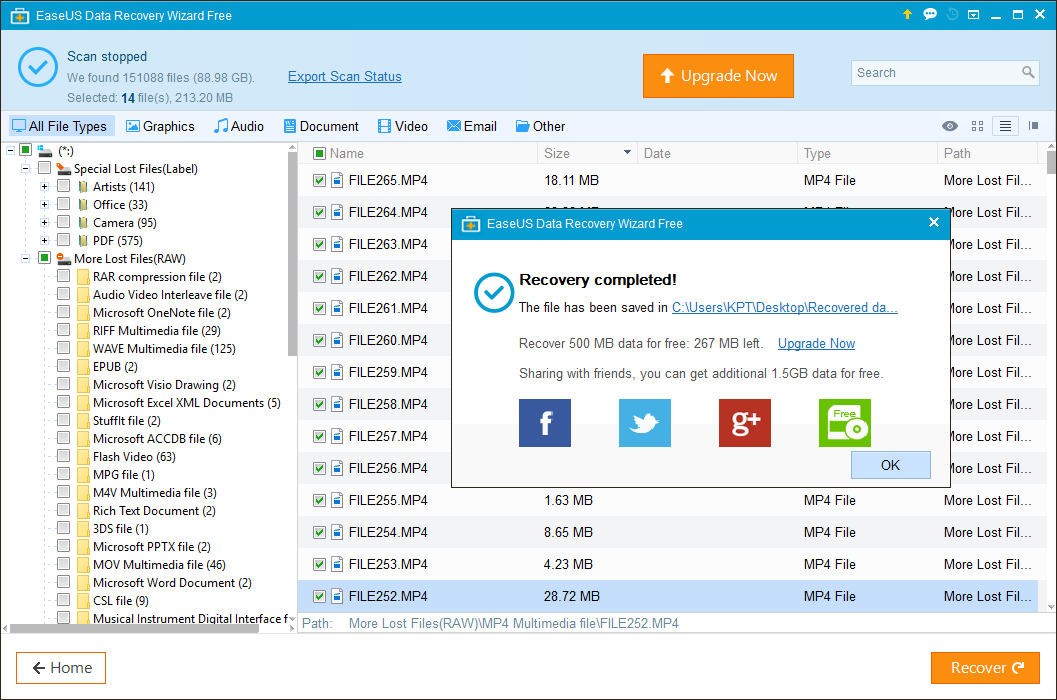Click the FILE253.MP4 file icon
The height and width of the screenshot is (700, 1057).
point(337,564)
